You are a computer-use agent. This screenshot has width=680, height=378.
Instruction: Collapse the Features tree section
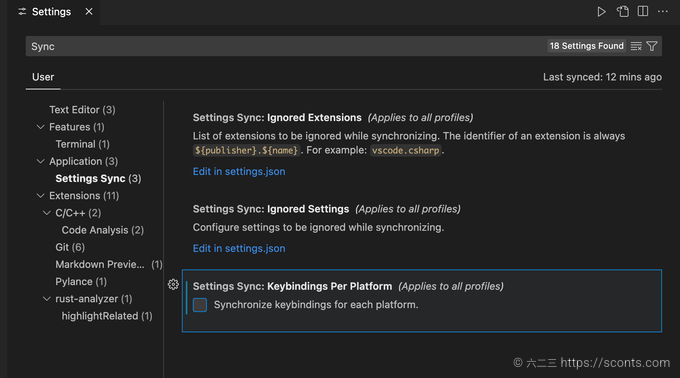[x=40, y=127]
